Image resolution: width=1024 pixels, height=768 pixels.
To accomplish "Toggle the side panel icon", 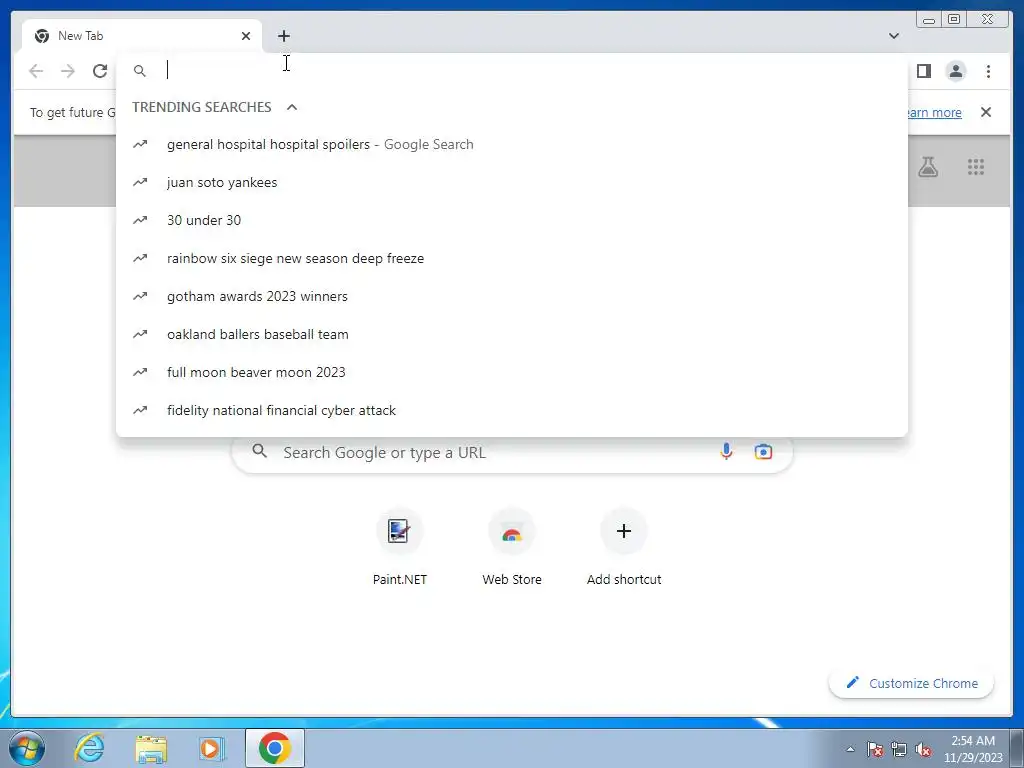I will tap(923, 71).
